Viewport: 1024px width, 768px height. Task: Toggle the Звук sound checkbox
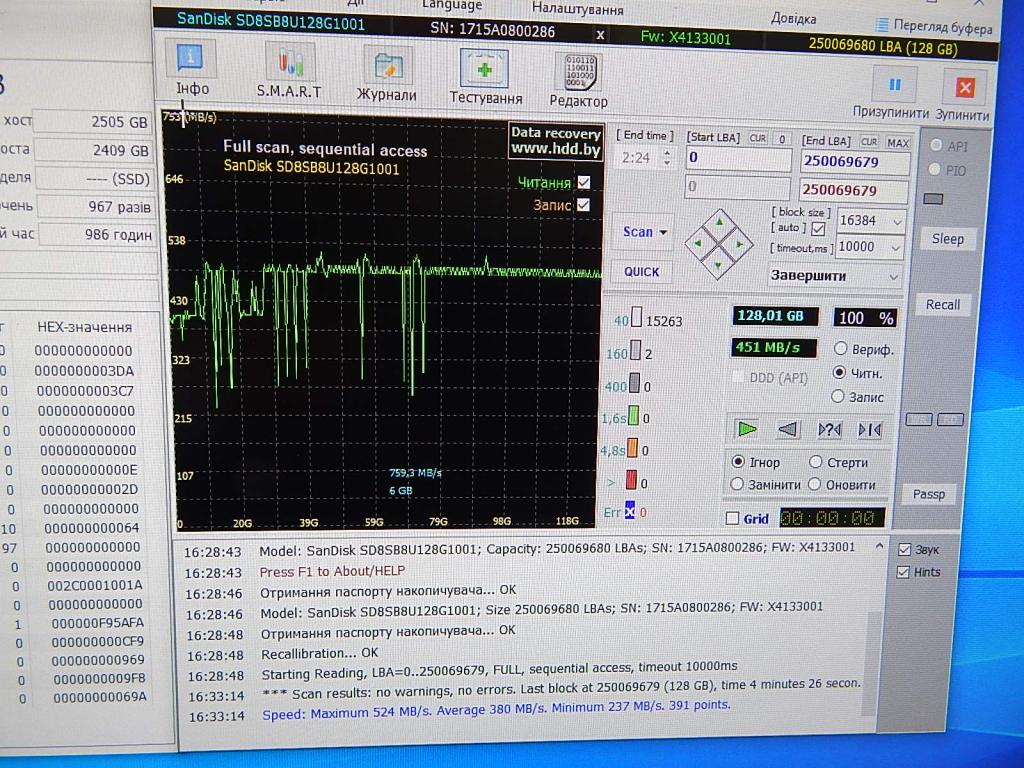tap(904, 549)
